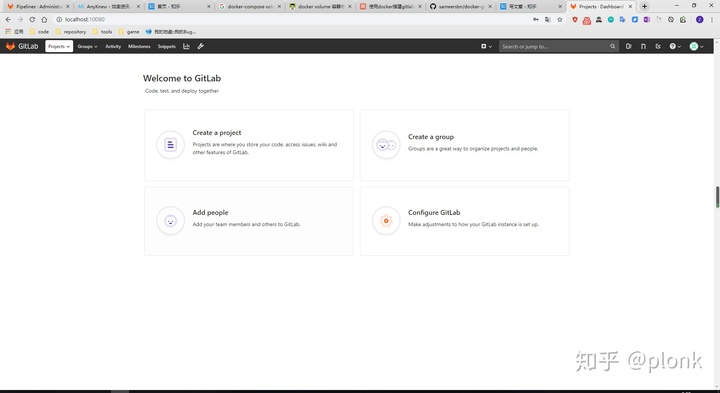Open Merge requests icon in navbar
720x393 pixels.
point(643,46)
